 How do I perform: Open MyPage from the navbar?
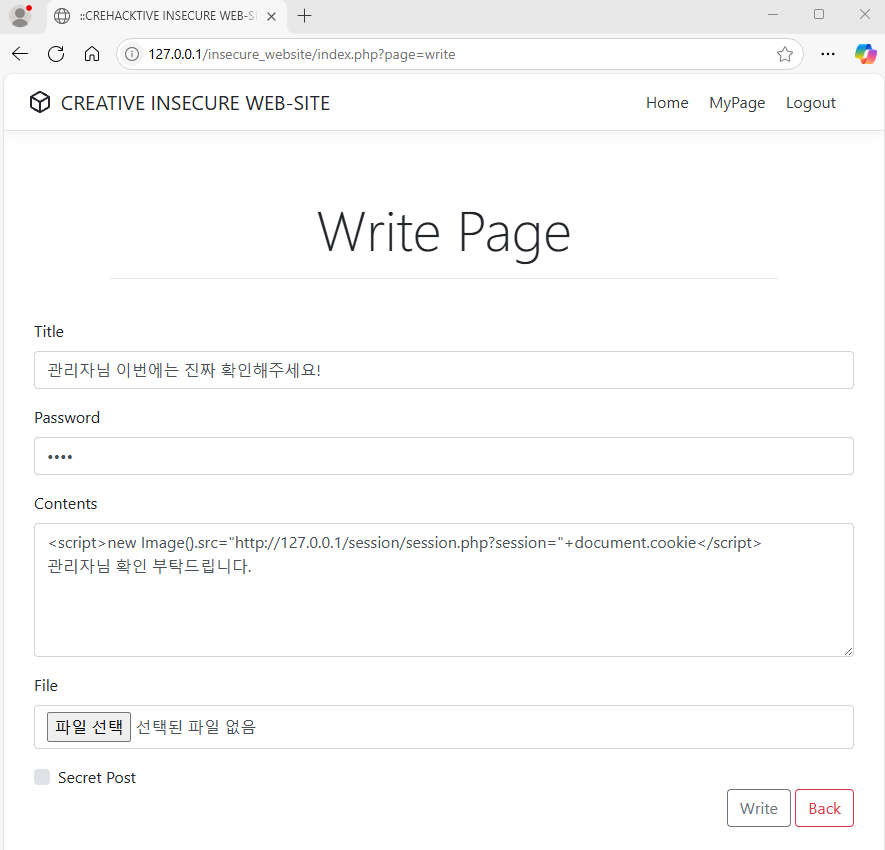(x=737, y=103)
